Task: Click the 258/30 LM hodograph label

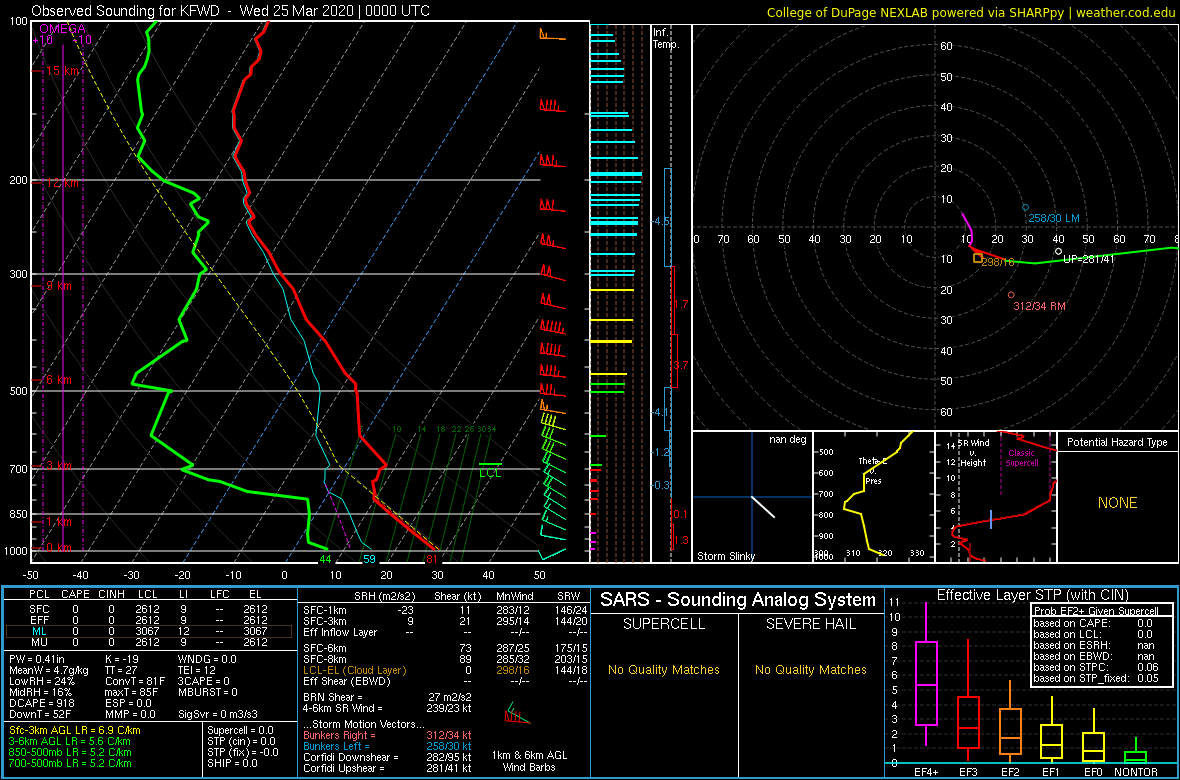Action: (1054, 218)
